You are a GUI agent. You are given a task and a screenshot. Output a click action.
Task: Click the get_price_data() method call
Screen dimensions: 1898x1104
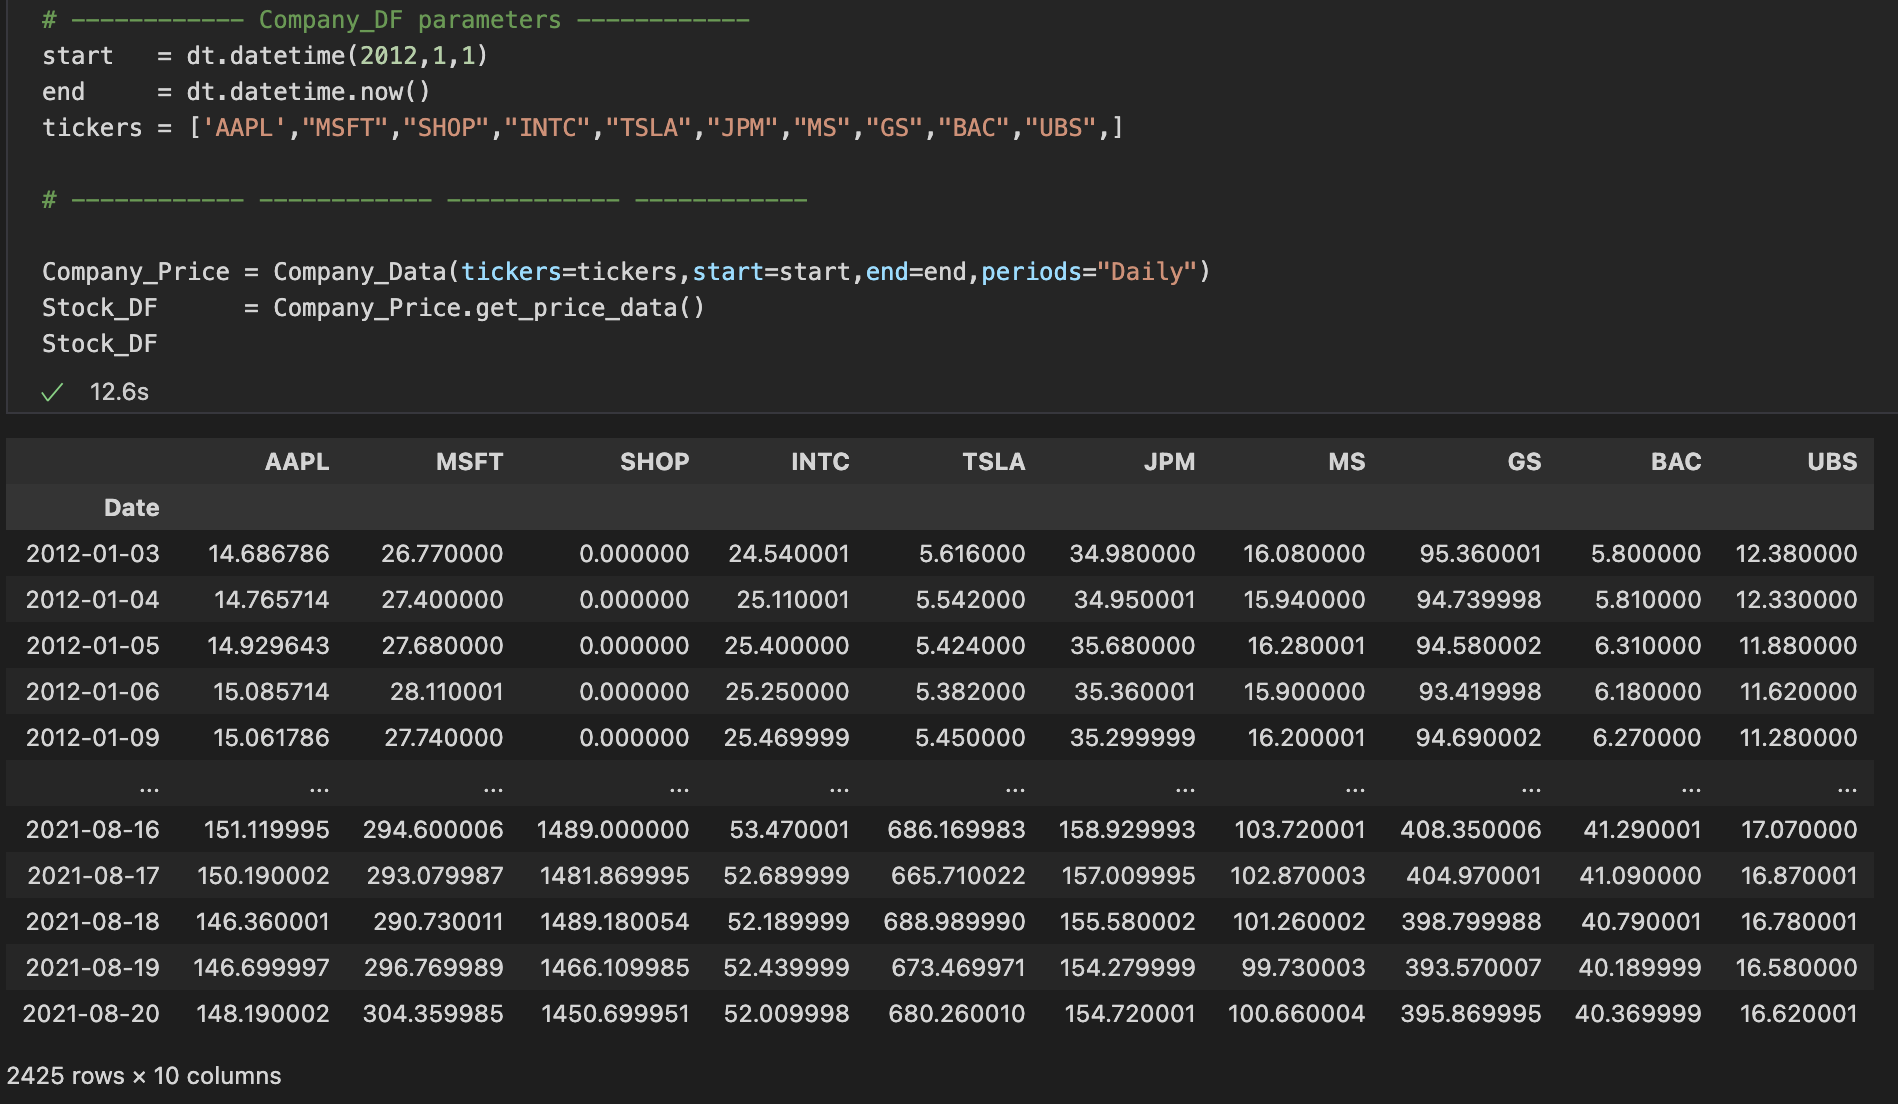coord(590,308)
